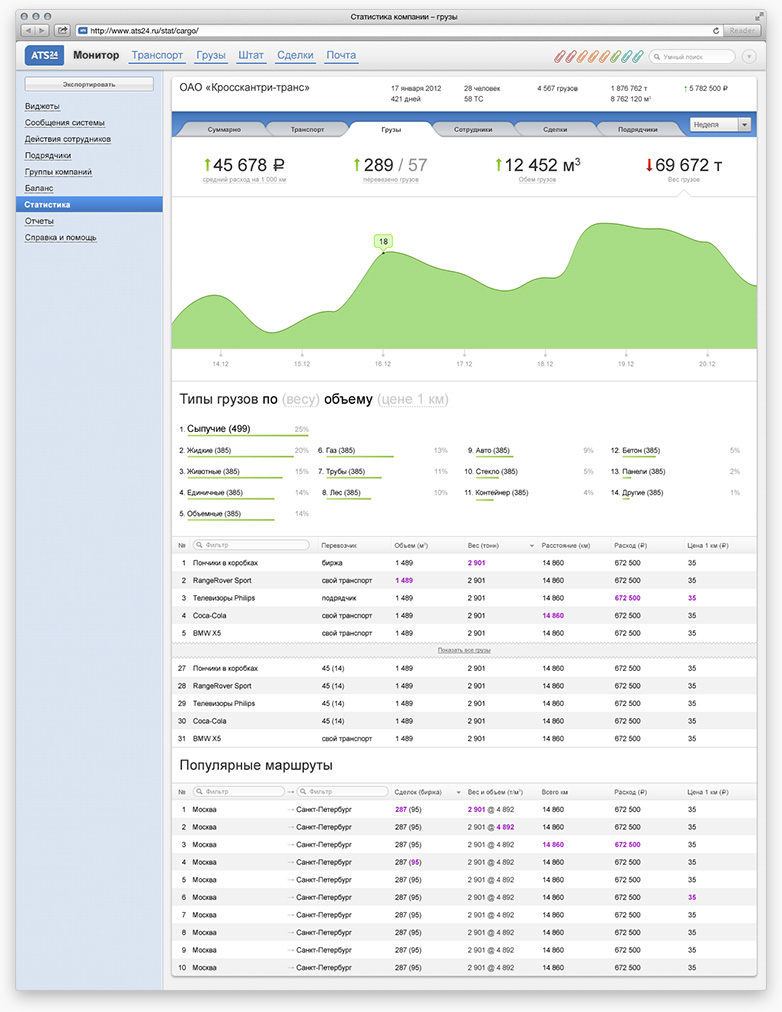This screenshot has height=1012, width=782.
Task: Click the 18 marker on the chart
Action: pyautogui.click(x=383, y=241)
